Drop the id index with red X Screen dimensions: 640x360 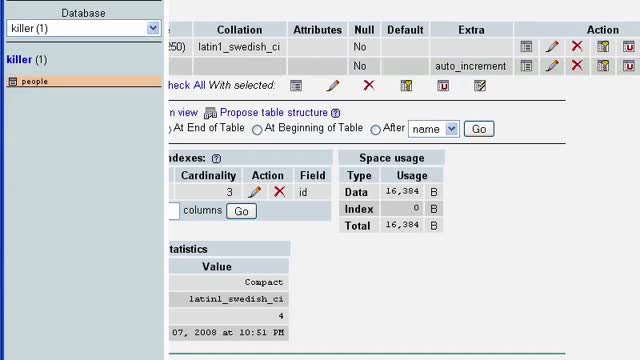coord(280,191)
